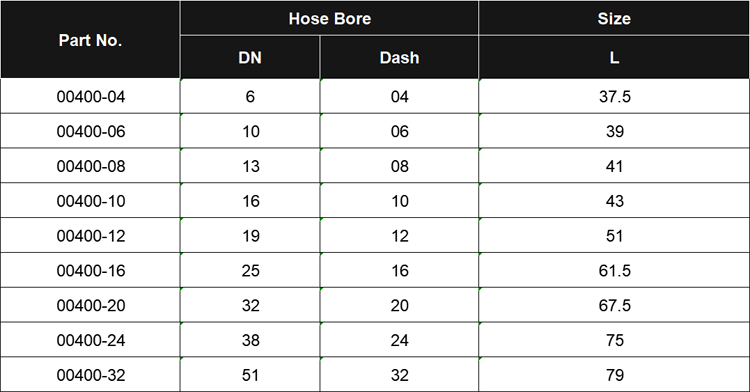Click part number 00400-20 cell
Screen dimensions: 750x392
90,305
